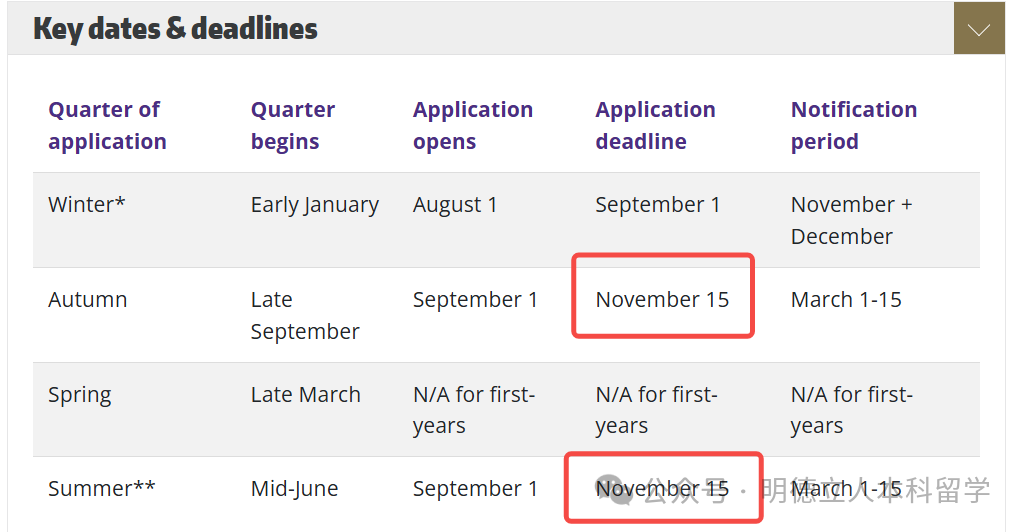Click the September 1 deadline for Winter
1023x532 pixels.
[657, 205]
